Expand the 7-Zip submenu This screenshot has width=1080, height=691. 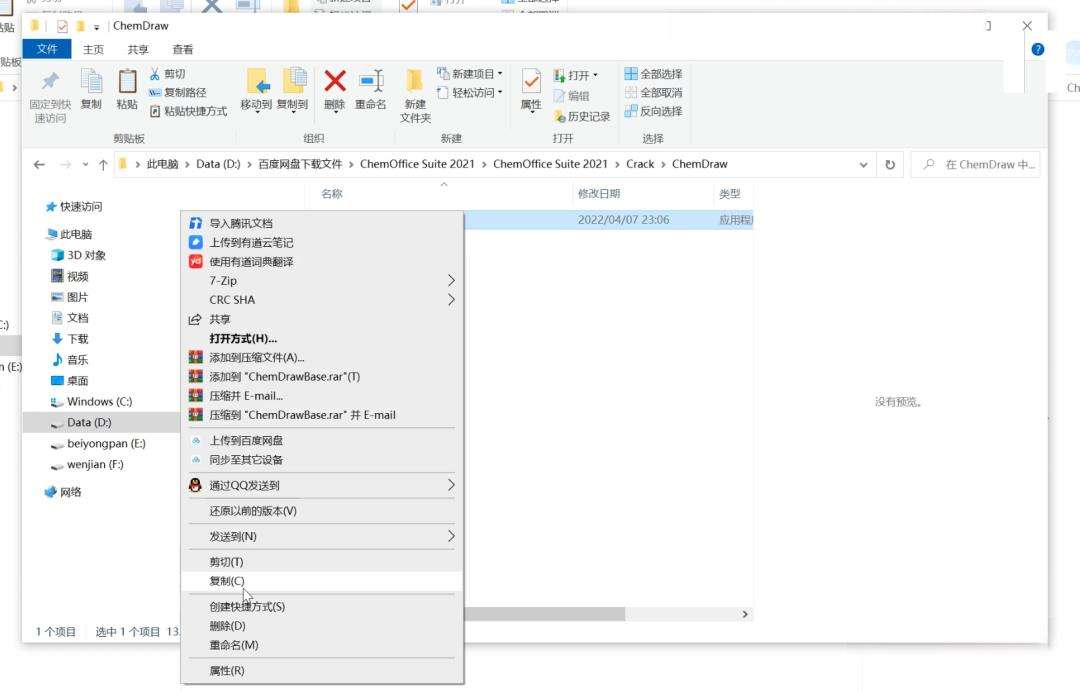pos(321,280)
